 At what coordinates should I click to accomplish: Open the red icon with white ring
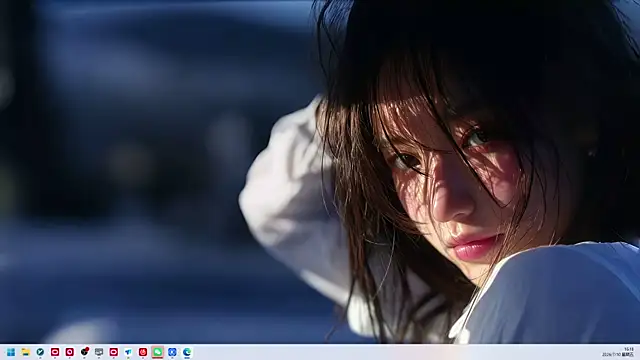click(x=70, y=352)
